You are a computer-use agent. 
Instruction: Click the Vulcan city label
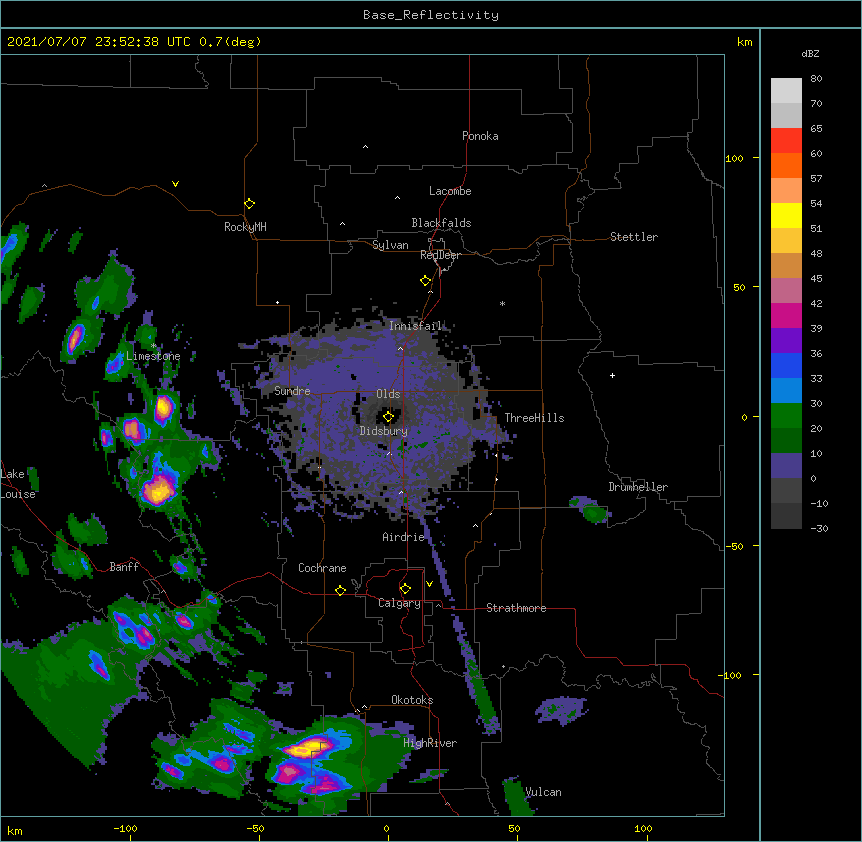pos(544,792)
